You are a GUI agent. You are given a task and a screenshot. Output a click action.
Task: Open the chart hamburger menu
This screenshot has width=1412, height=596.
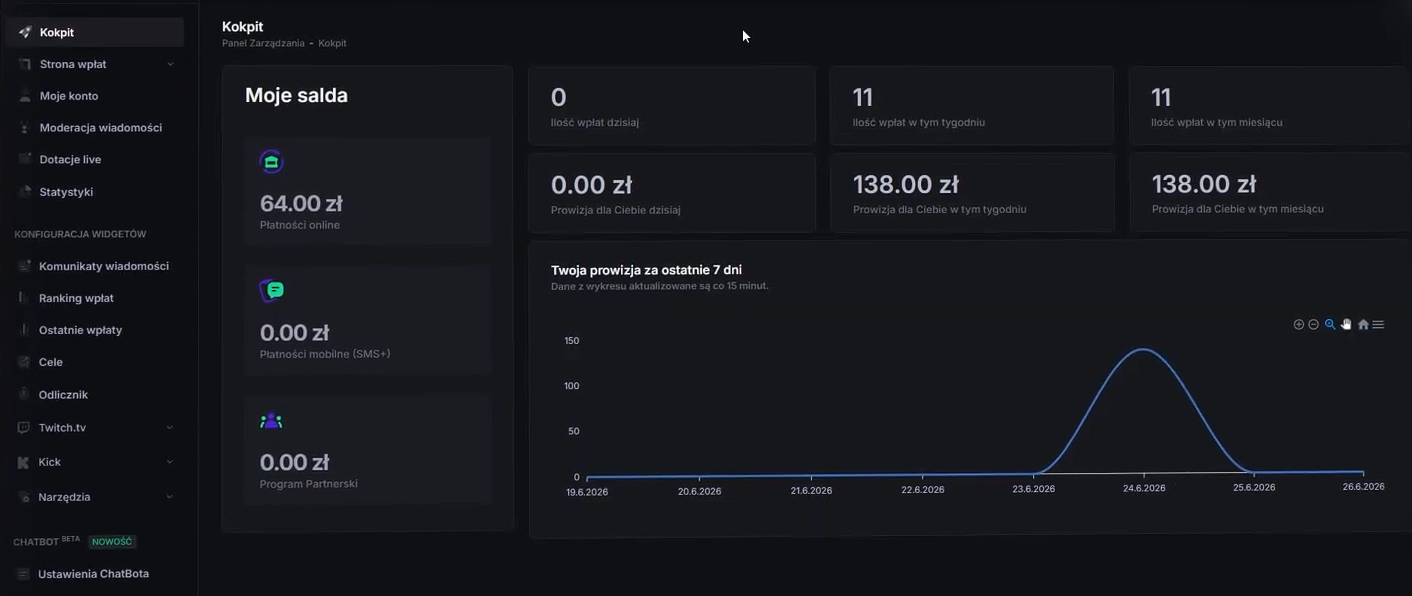(1378, 325)
